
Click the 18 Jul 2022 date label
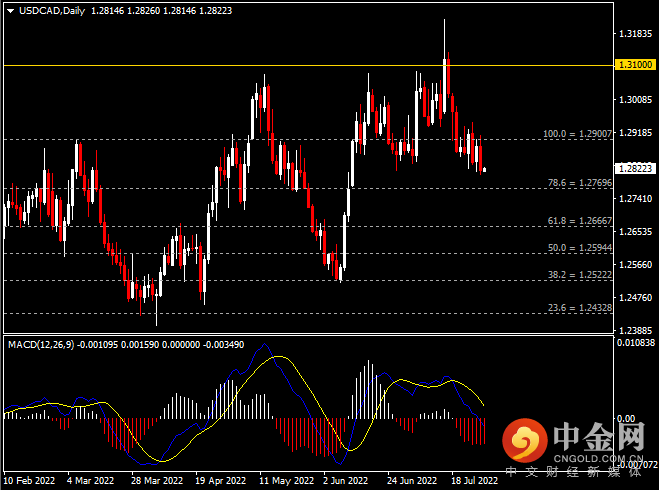[474, 480]
